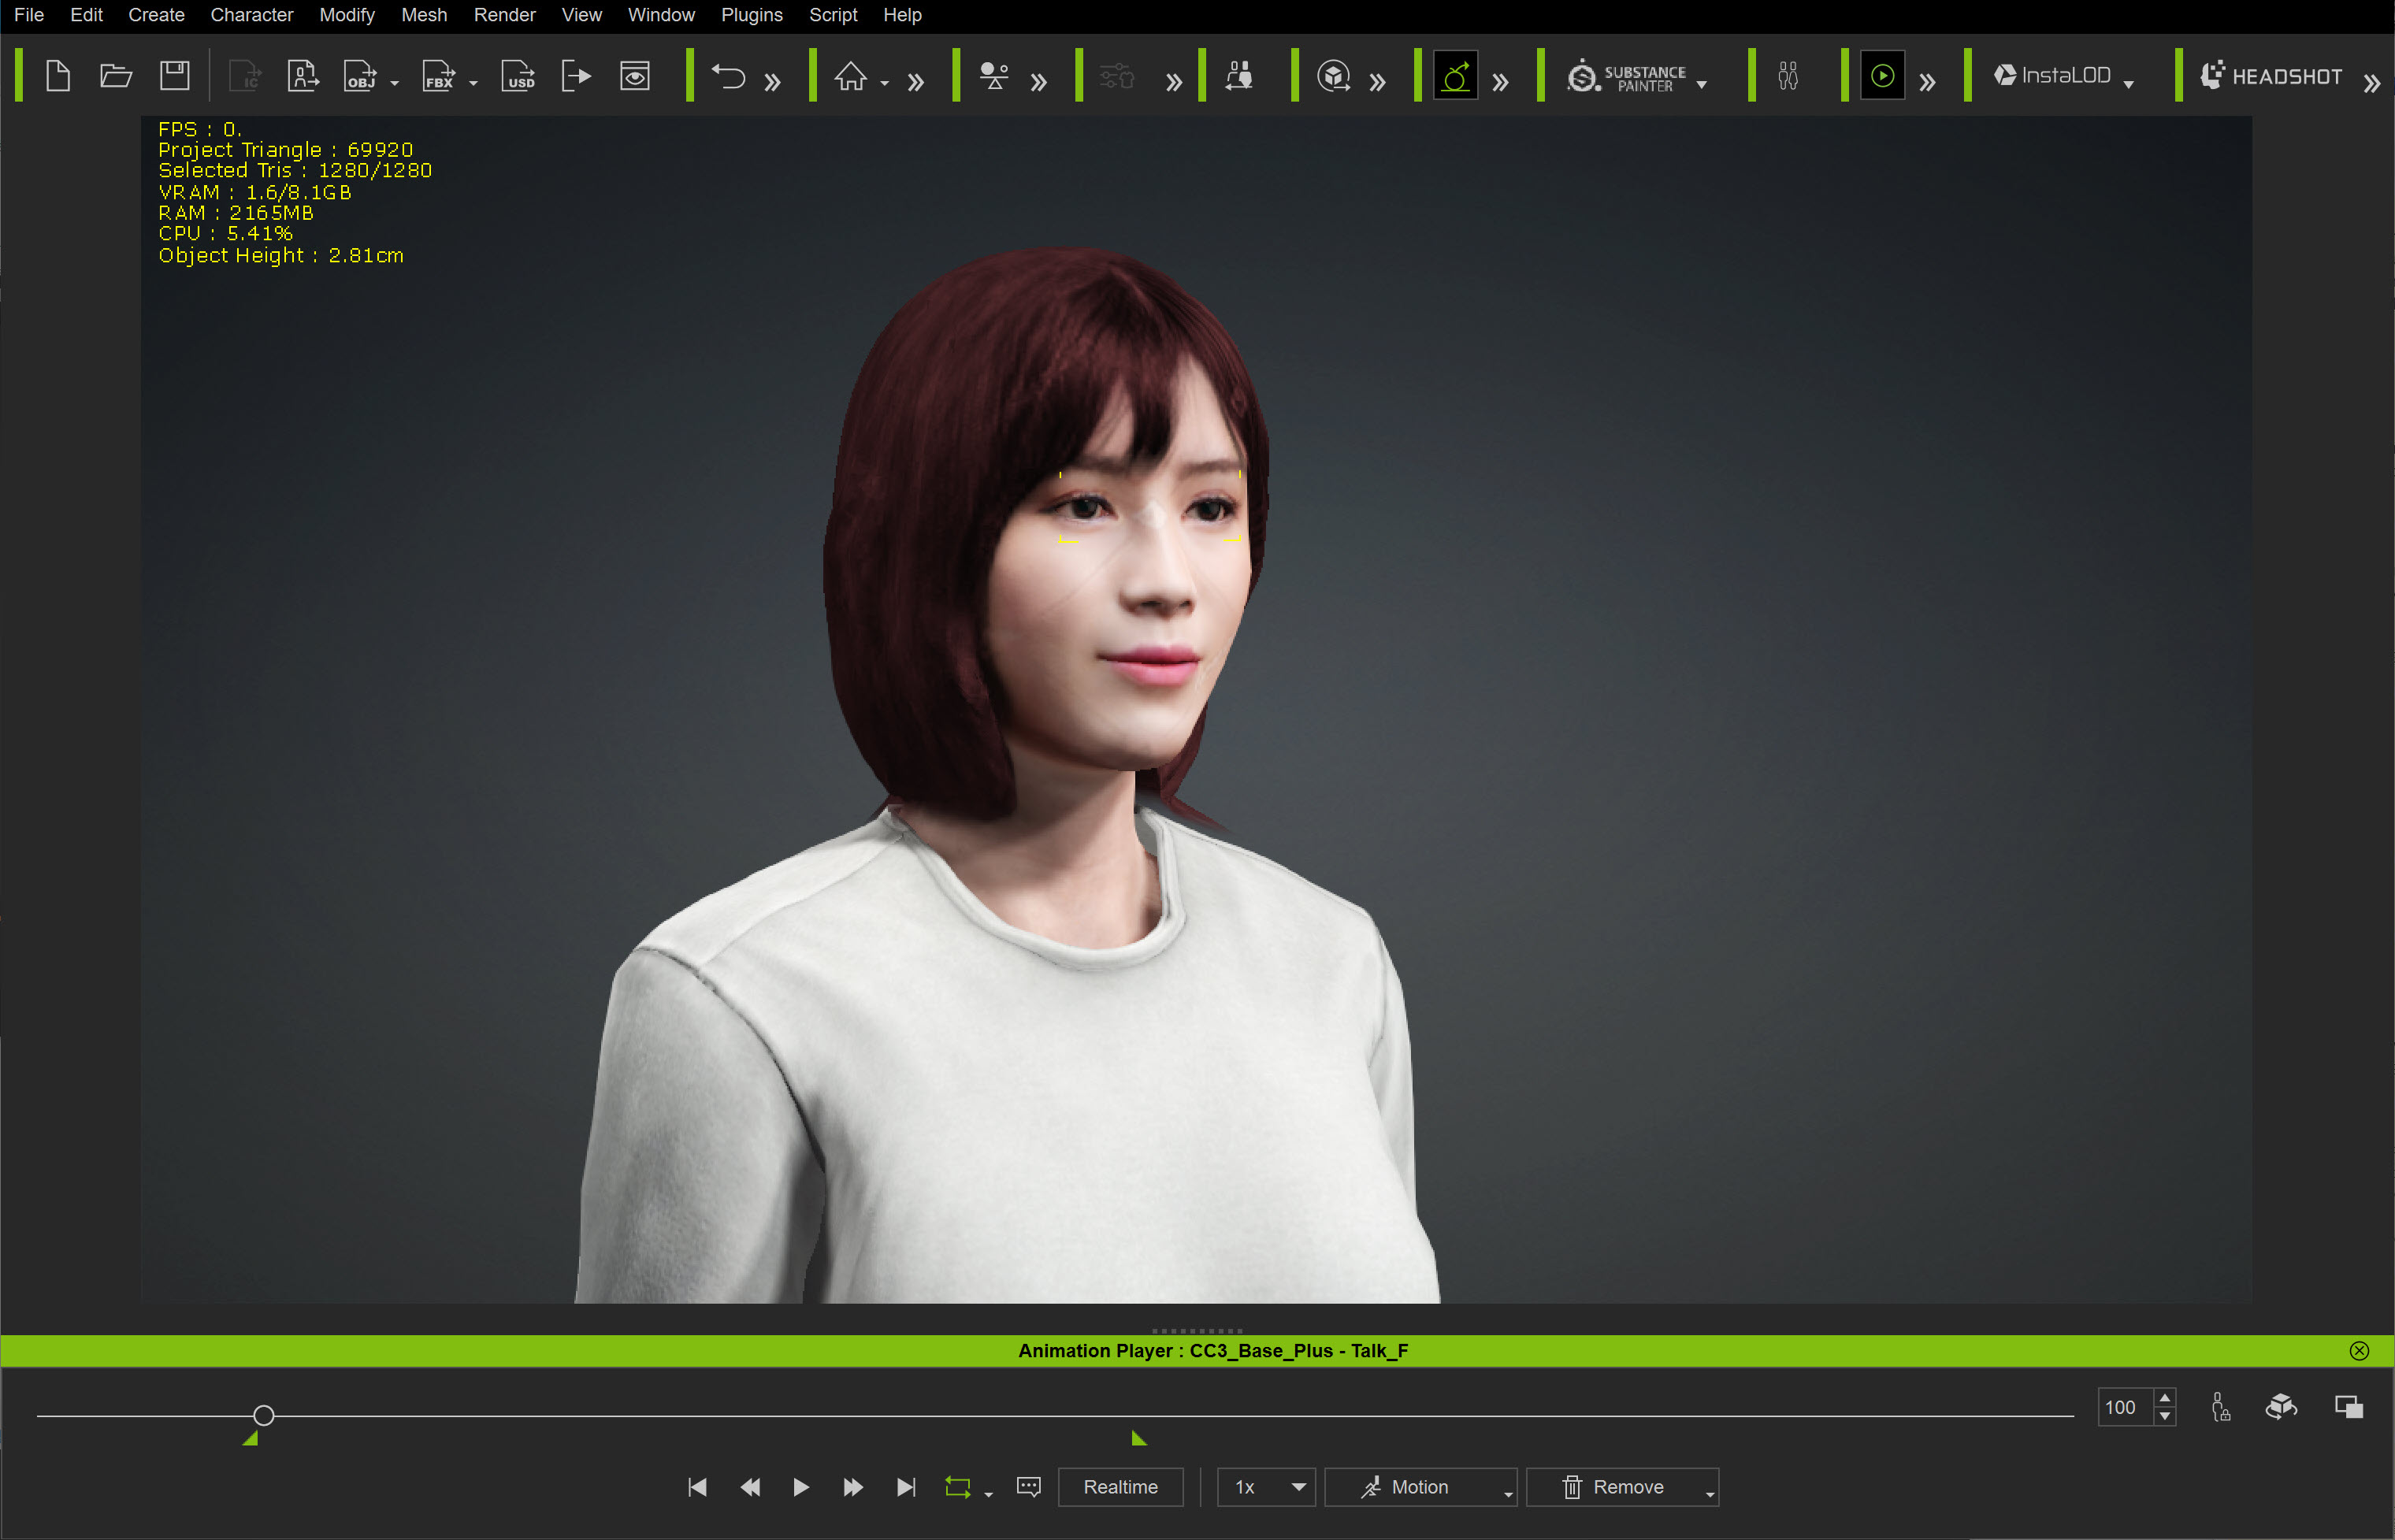Image resolution: width=2395 pixels, height=1540 pixels.
Task: Toggle the lock character root icon
Action: [2220, 1407]
